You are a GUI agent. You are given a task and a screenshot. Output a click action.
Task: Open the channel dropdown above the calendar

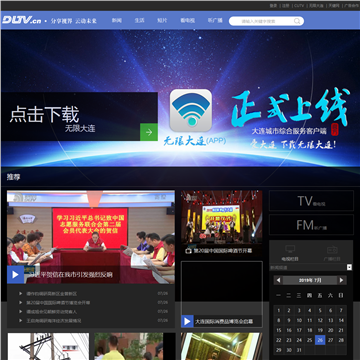(x=349, y=267)
